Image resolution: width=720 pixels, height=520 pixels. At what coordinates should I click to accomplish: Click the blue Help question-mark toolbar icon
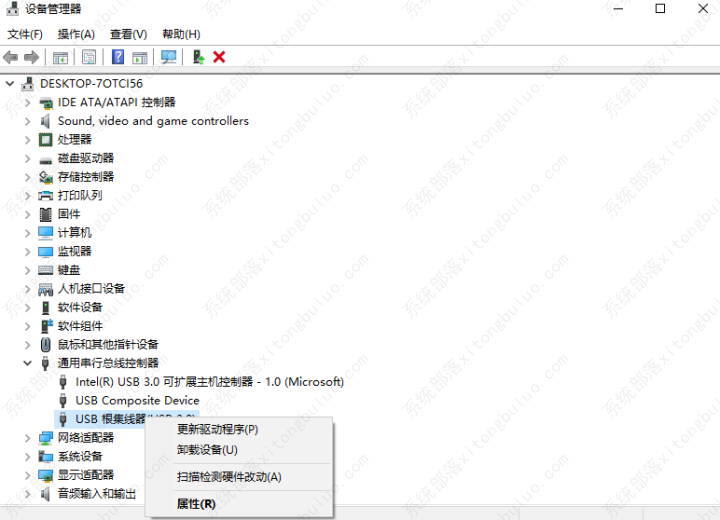[x=118, y=57]
